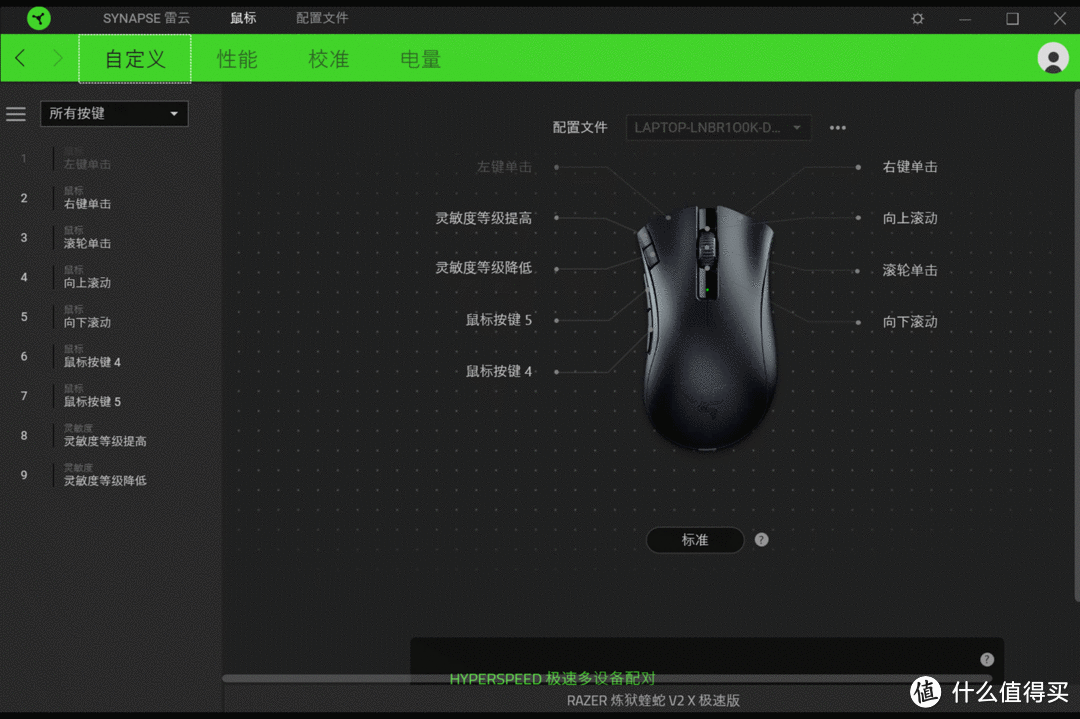Viewport: 1080px width, 719px height.
Task: Switch to the 性能 tab
Action: click(237, 59)
